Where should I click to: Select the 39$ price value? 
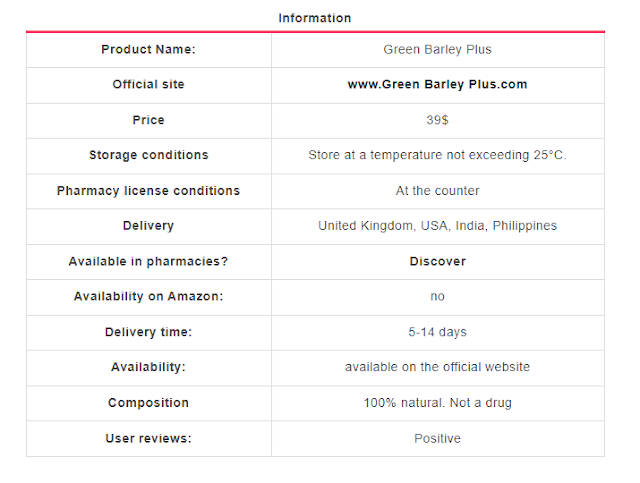tap(437, 120)
